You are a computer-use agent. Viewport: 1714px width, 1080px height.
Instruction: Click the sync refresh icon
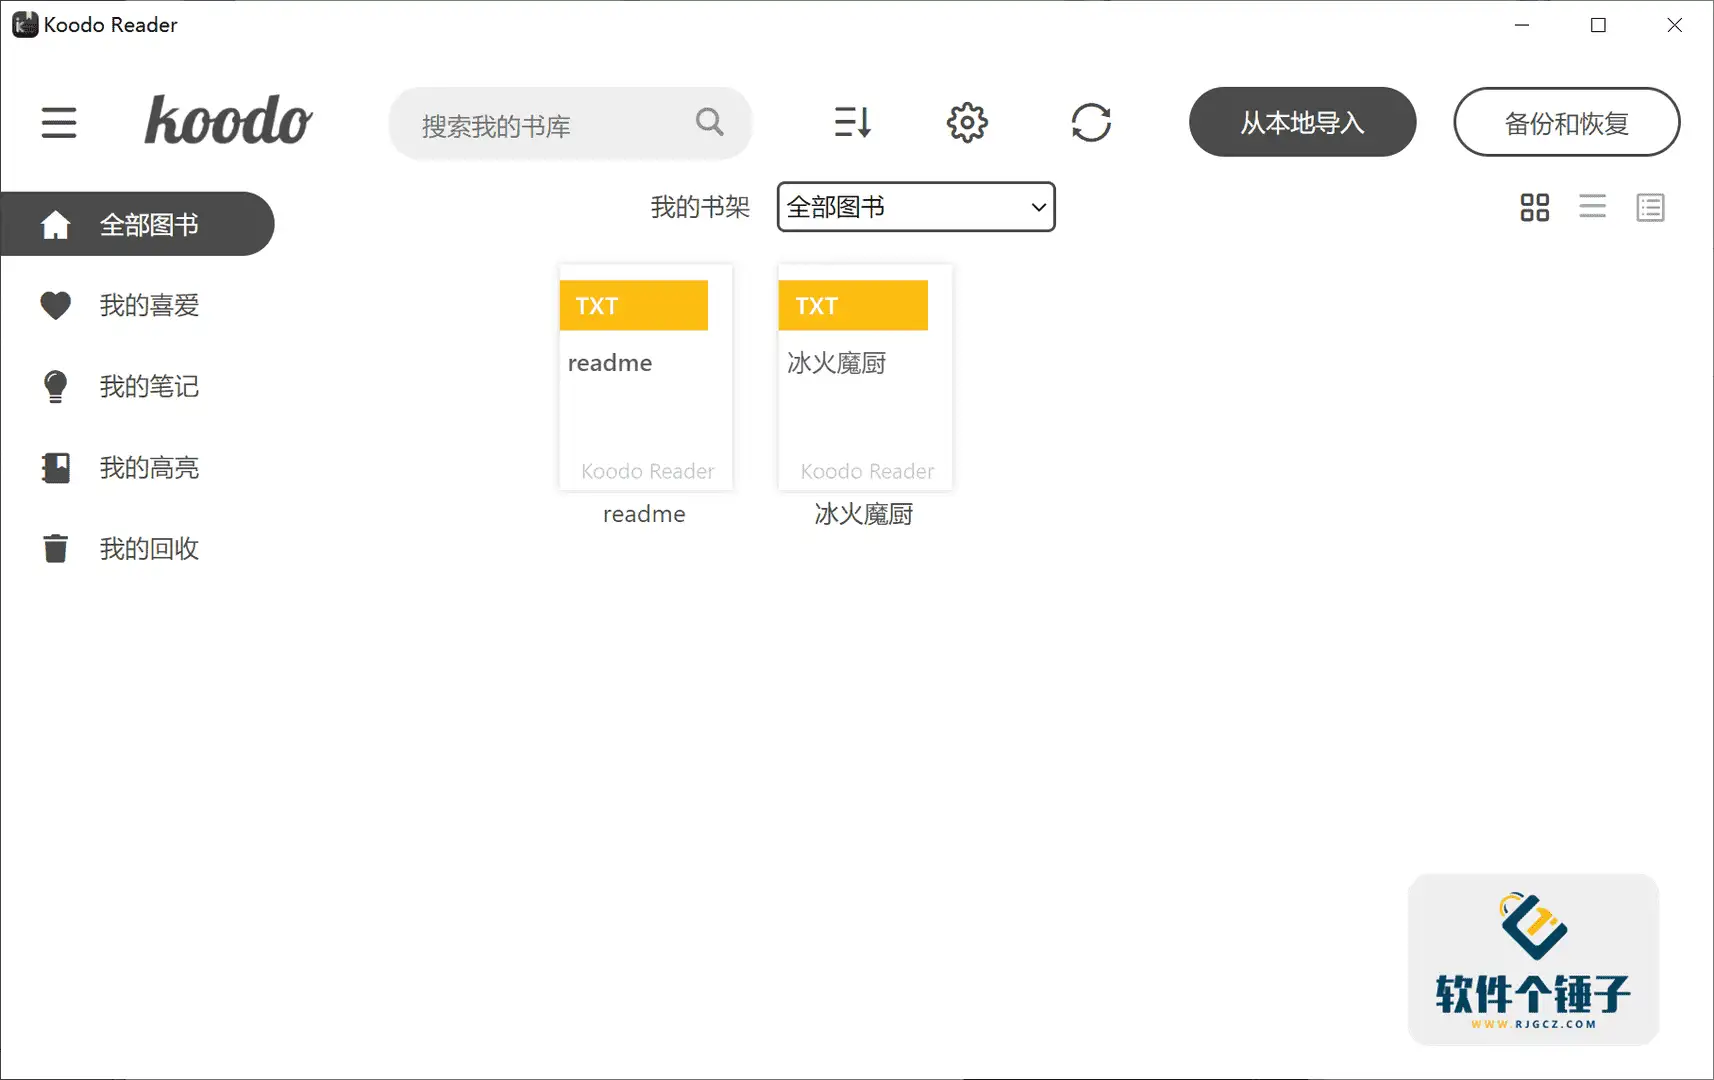1091,123
